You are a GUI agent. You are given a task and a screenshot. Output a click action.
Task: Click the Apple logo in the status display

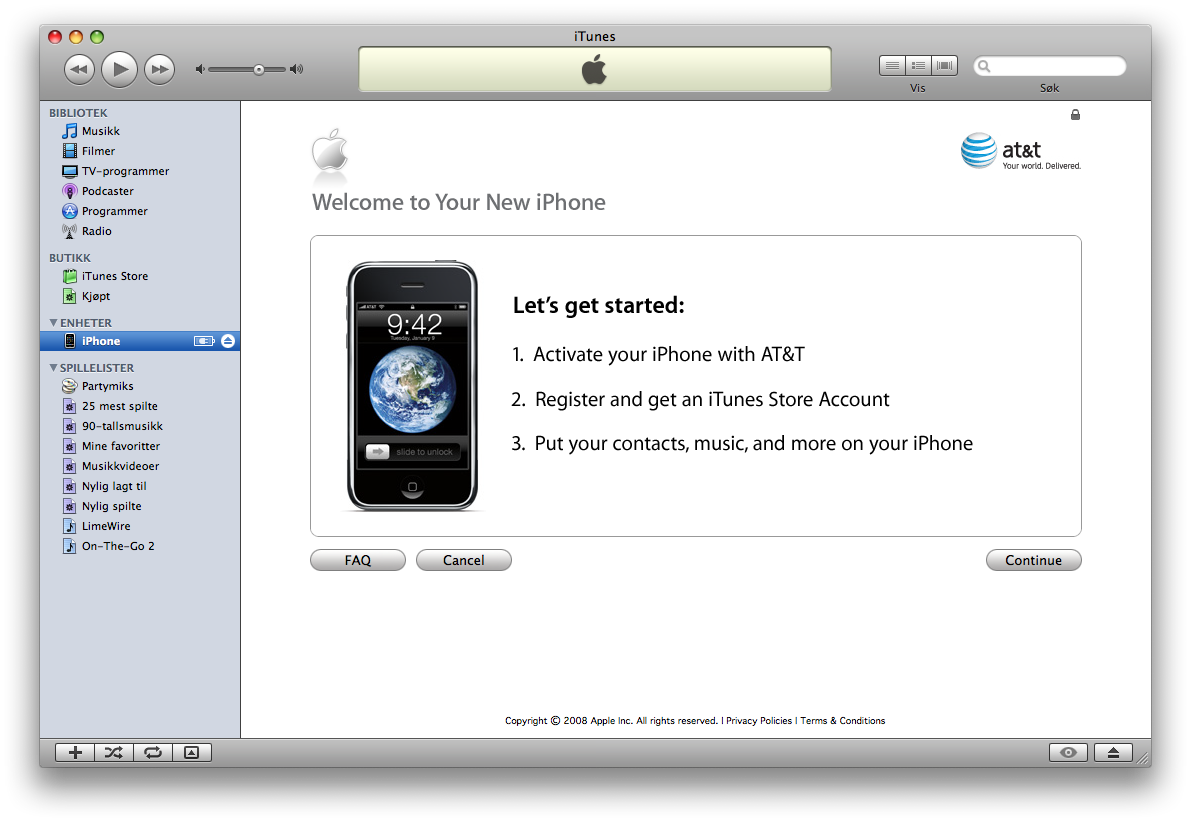(x=594, y=69)
